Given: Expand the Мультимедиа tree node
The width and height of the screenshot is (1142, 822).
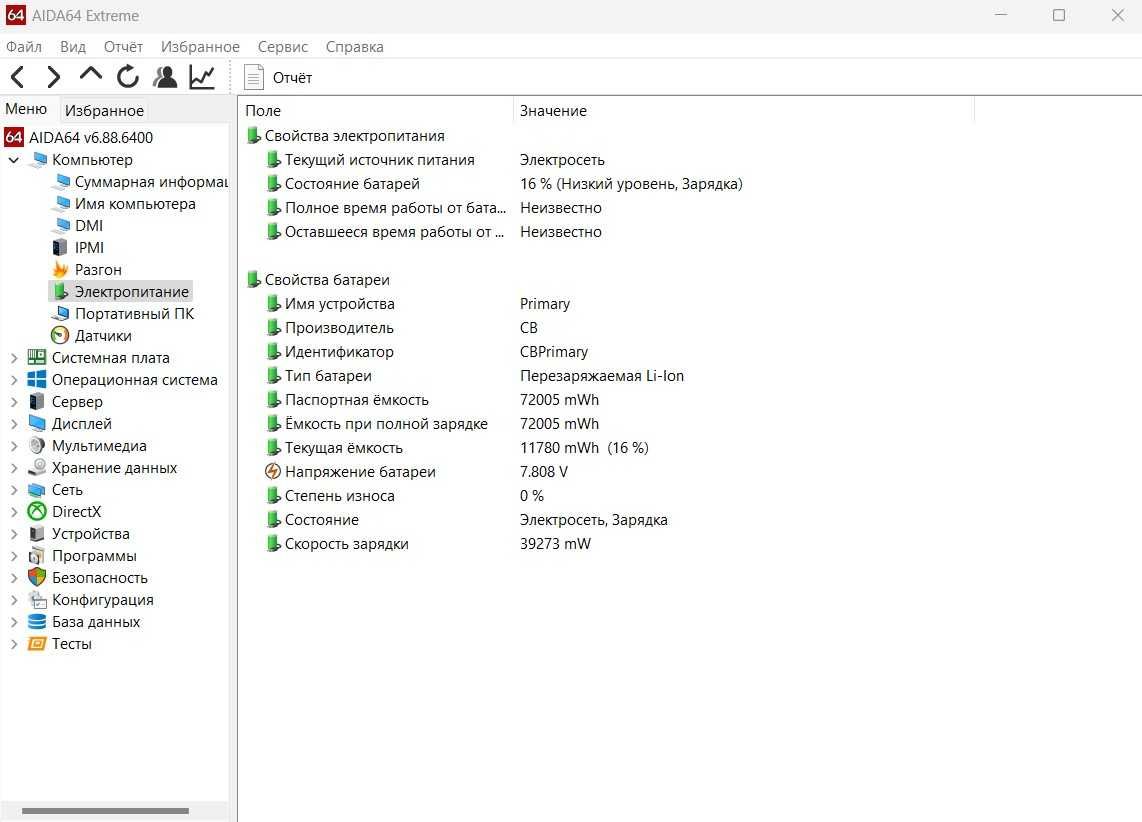Looking at the screenshot, I should click(x=14, y=446).
